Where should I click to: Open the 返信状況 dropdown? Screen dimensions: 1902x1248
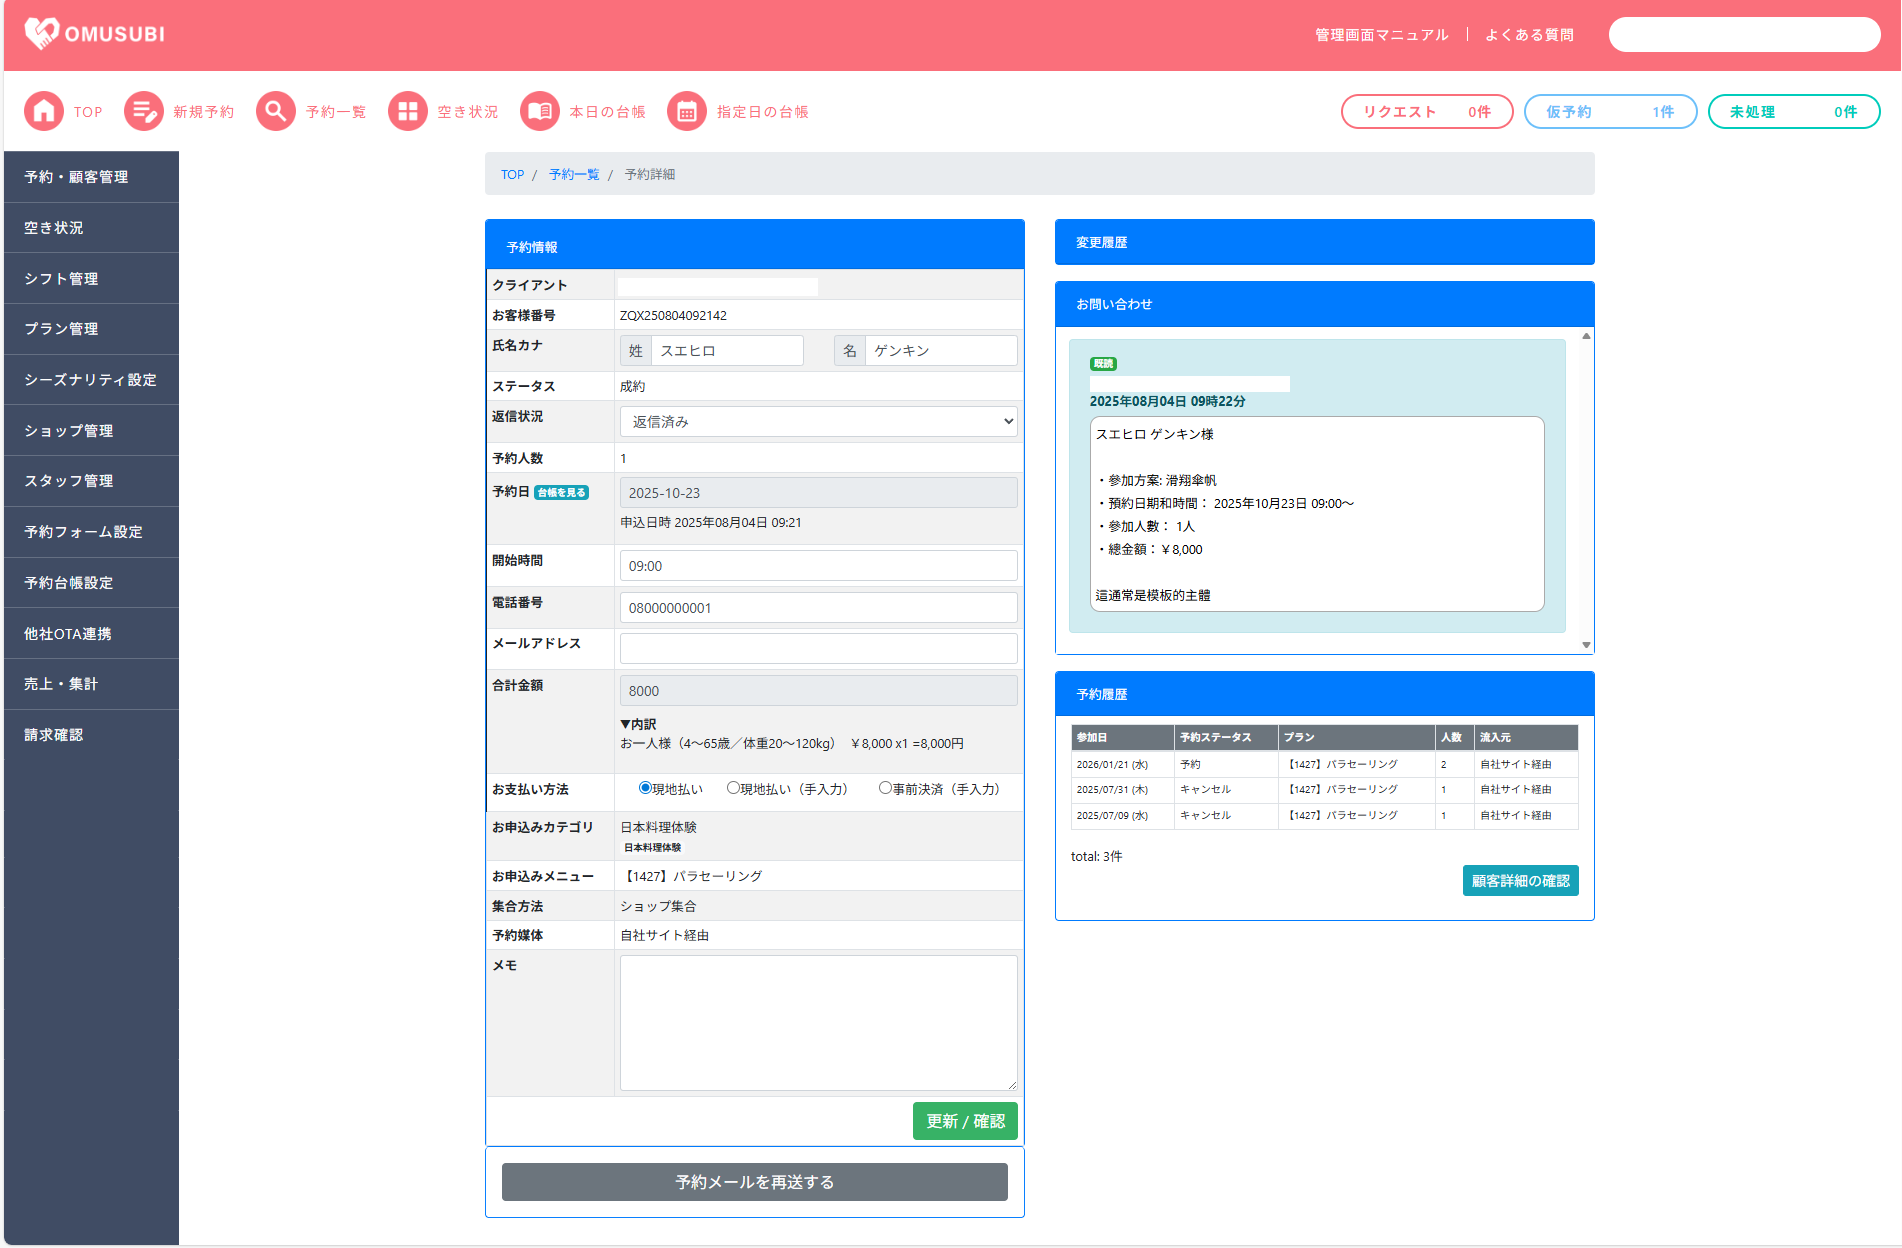[818, 422]
